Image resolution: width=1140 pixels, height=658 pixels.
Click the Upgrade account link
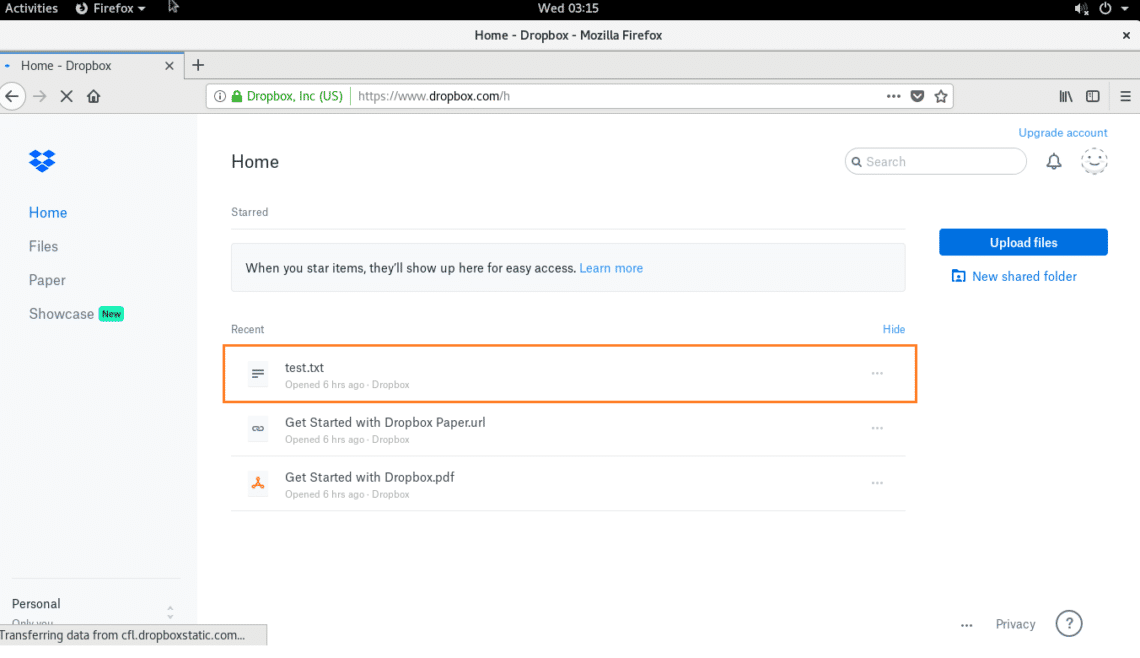coord(1062,133)
